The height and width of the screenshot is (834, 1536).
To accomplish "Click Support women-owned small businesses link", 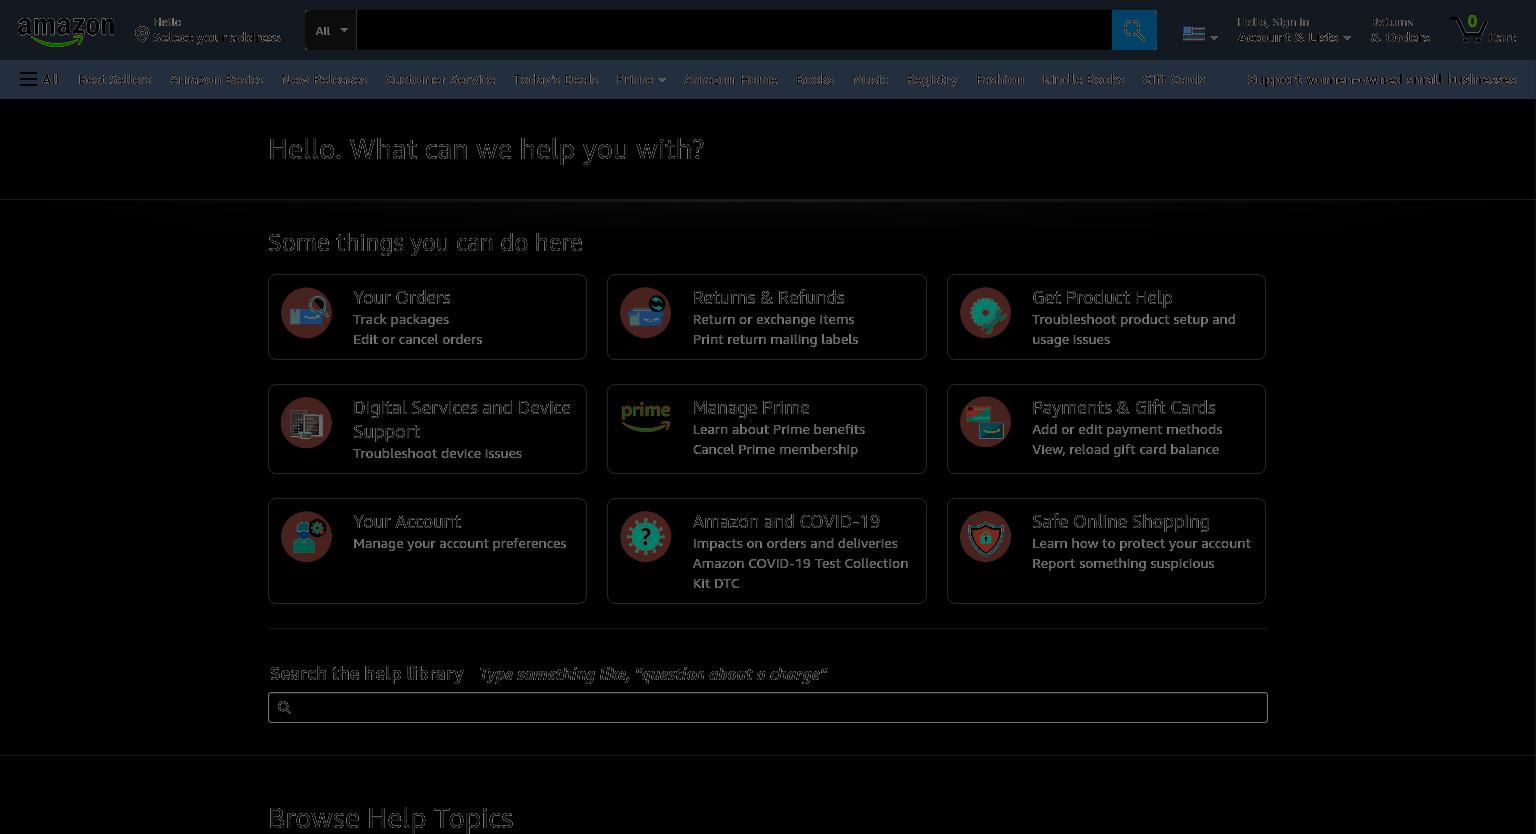I will point(1382,79).
